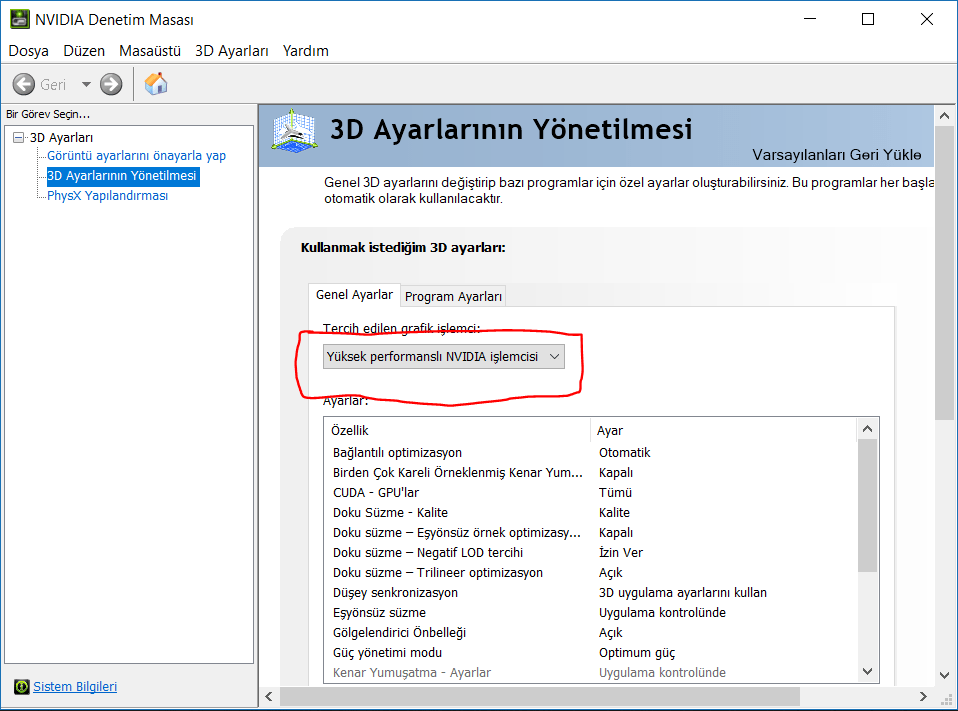Click the settings list scrollbar thumb
The image size is (958, 711).
[x=868, y=506]
